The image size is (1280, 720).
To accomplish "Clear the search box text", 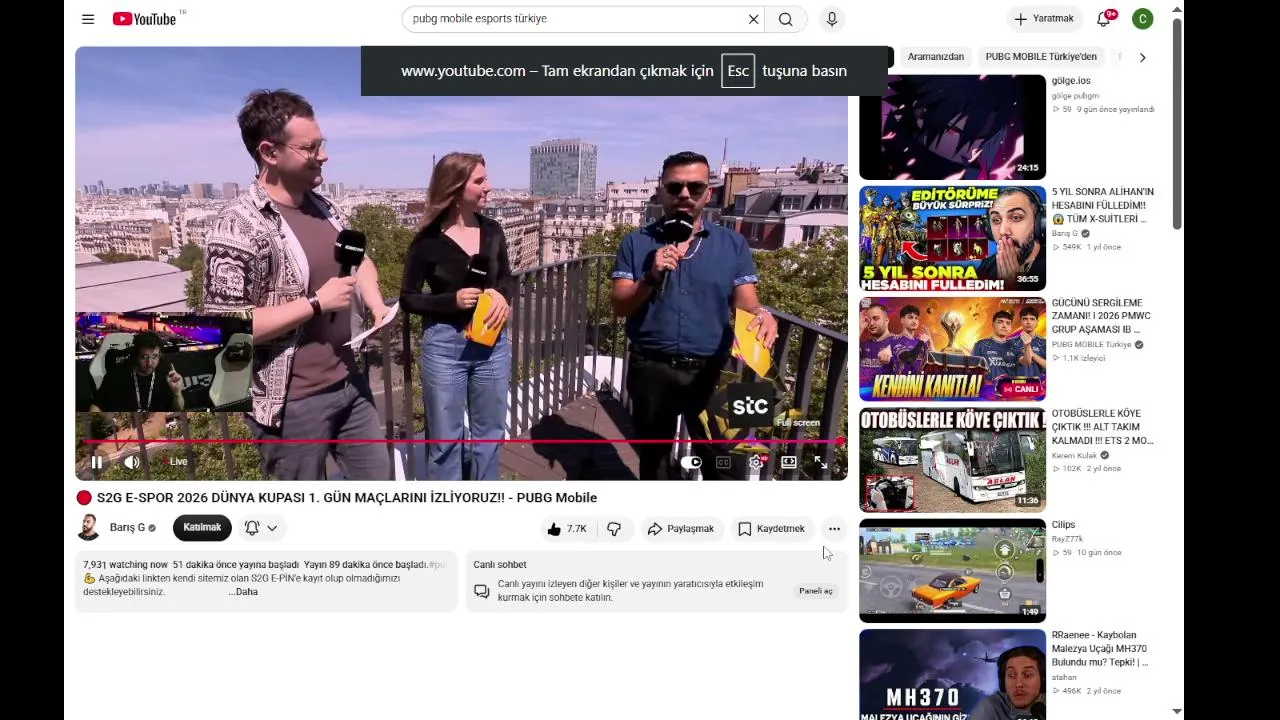I will click(753, 19).
